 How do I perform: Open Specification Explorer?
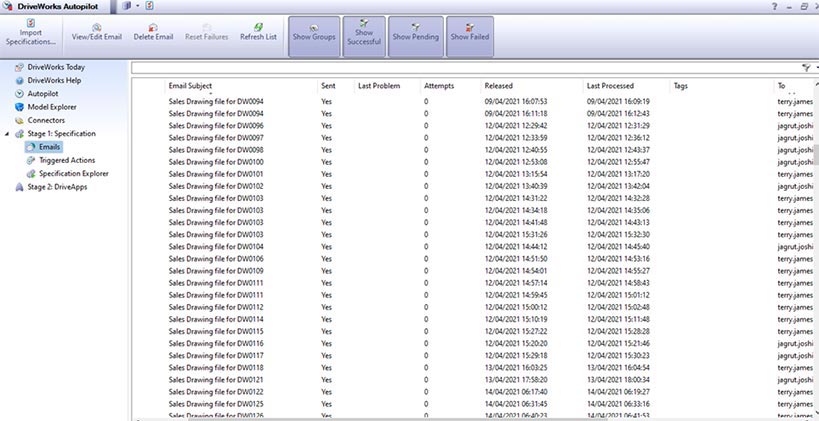point(74,173)
